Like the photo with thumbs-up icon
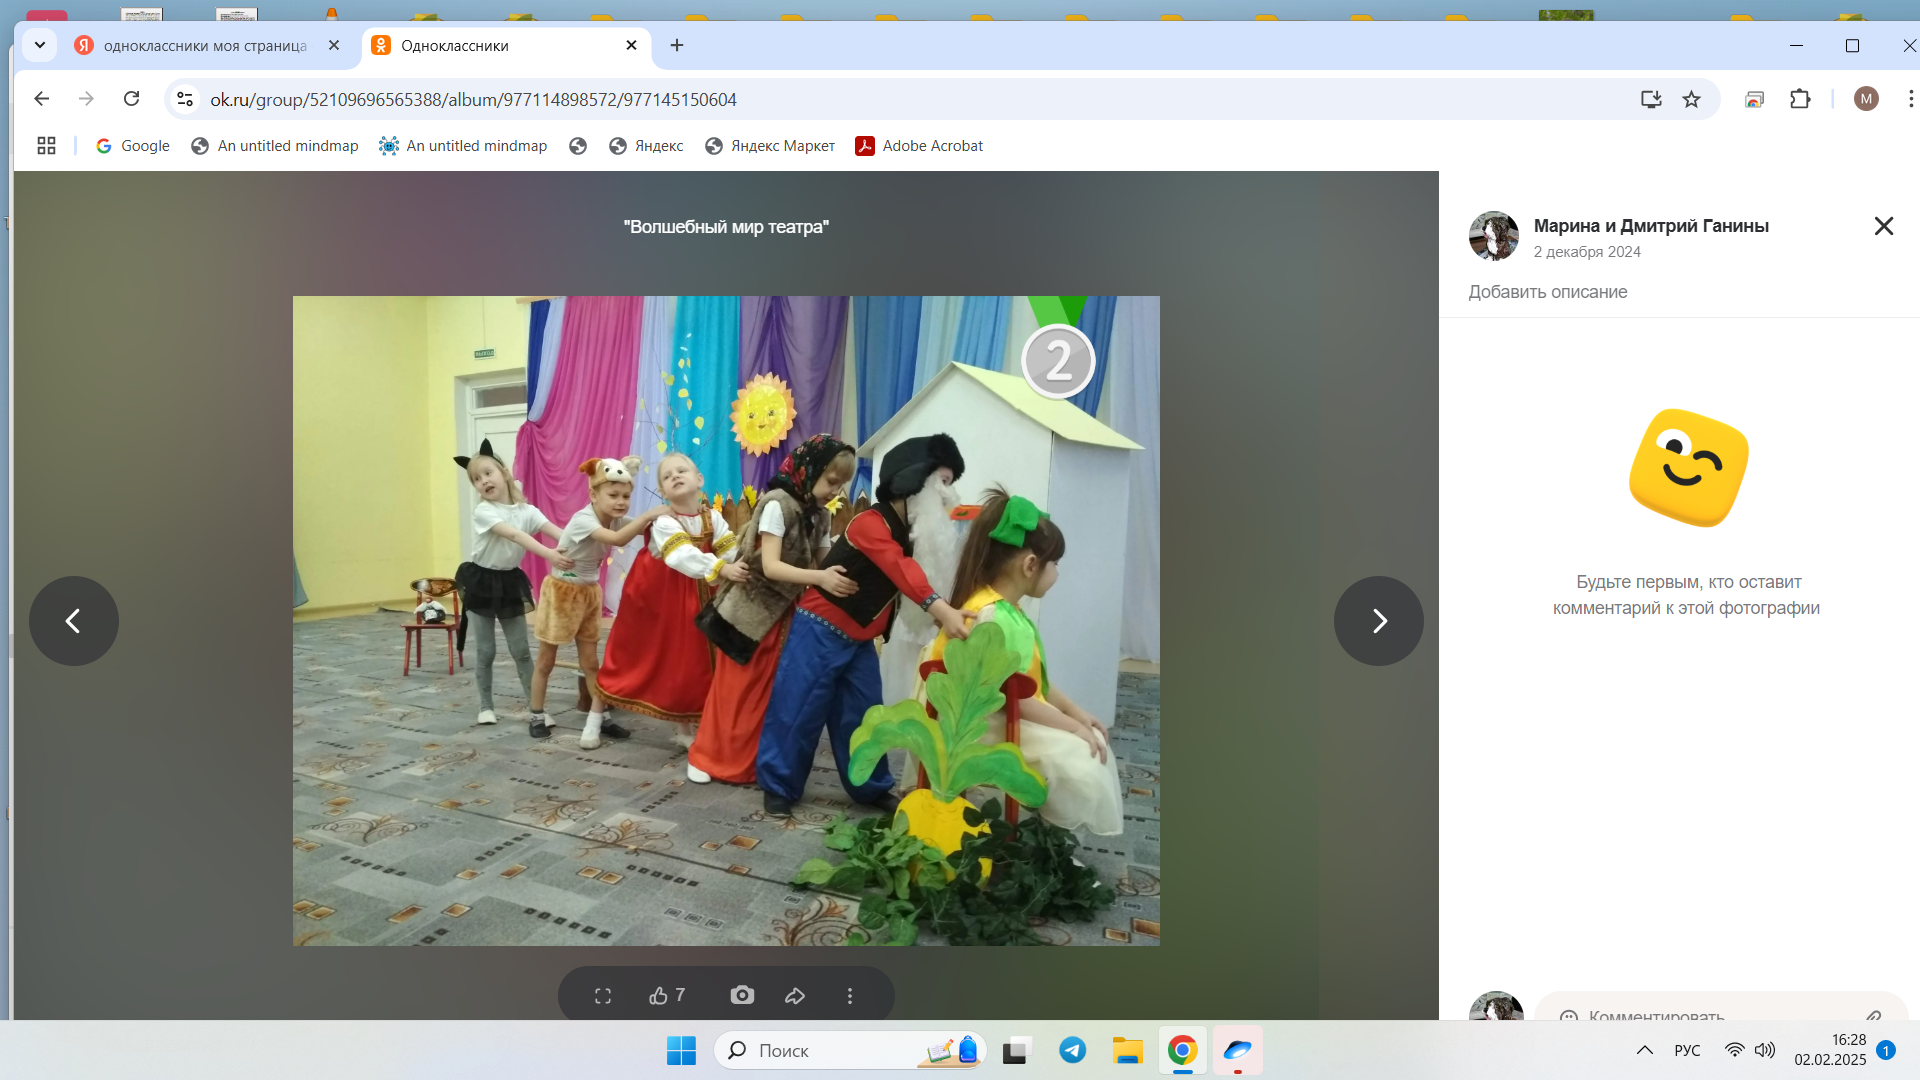 [x=667, y=995]
